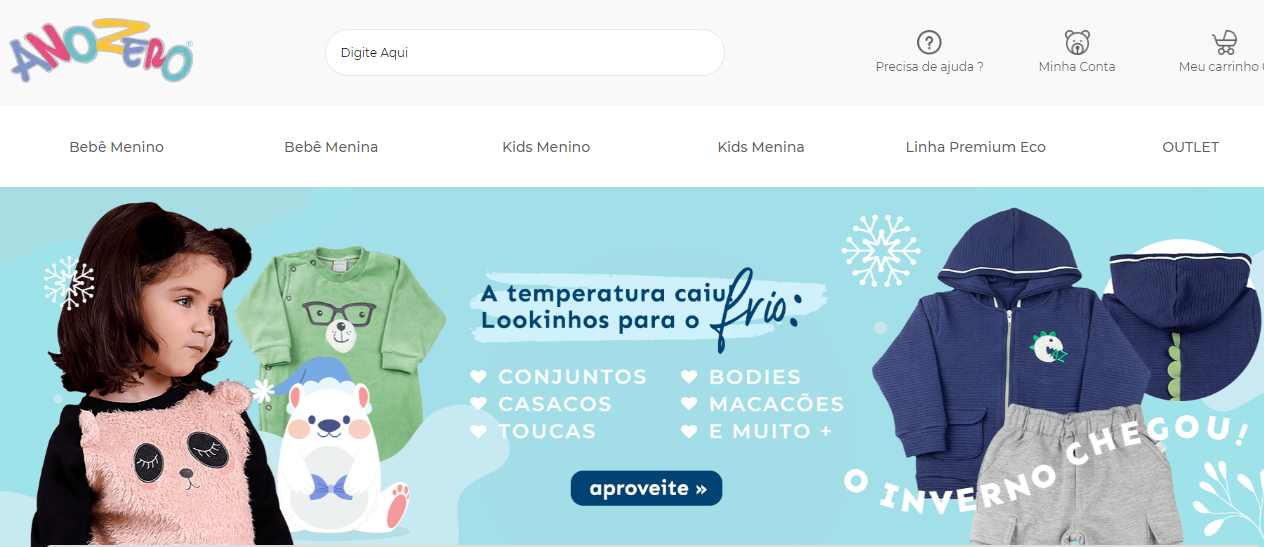
Task: Open the Minha Conta link
Action: [1077, 67]
